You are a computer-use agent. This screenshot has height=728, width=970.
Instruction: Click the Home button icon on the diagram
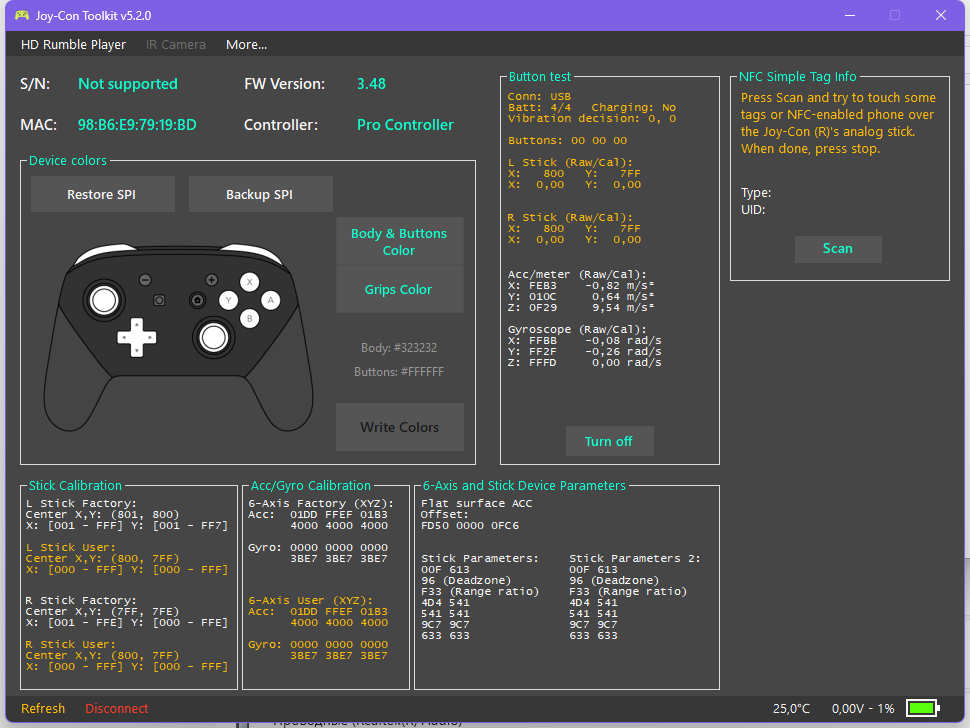pos(197,299)
